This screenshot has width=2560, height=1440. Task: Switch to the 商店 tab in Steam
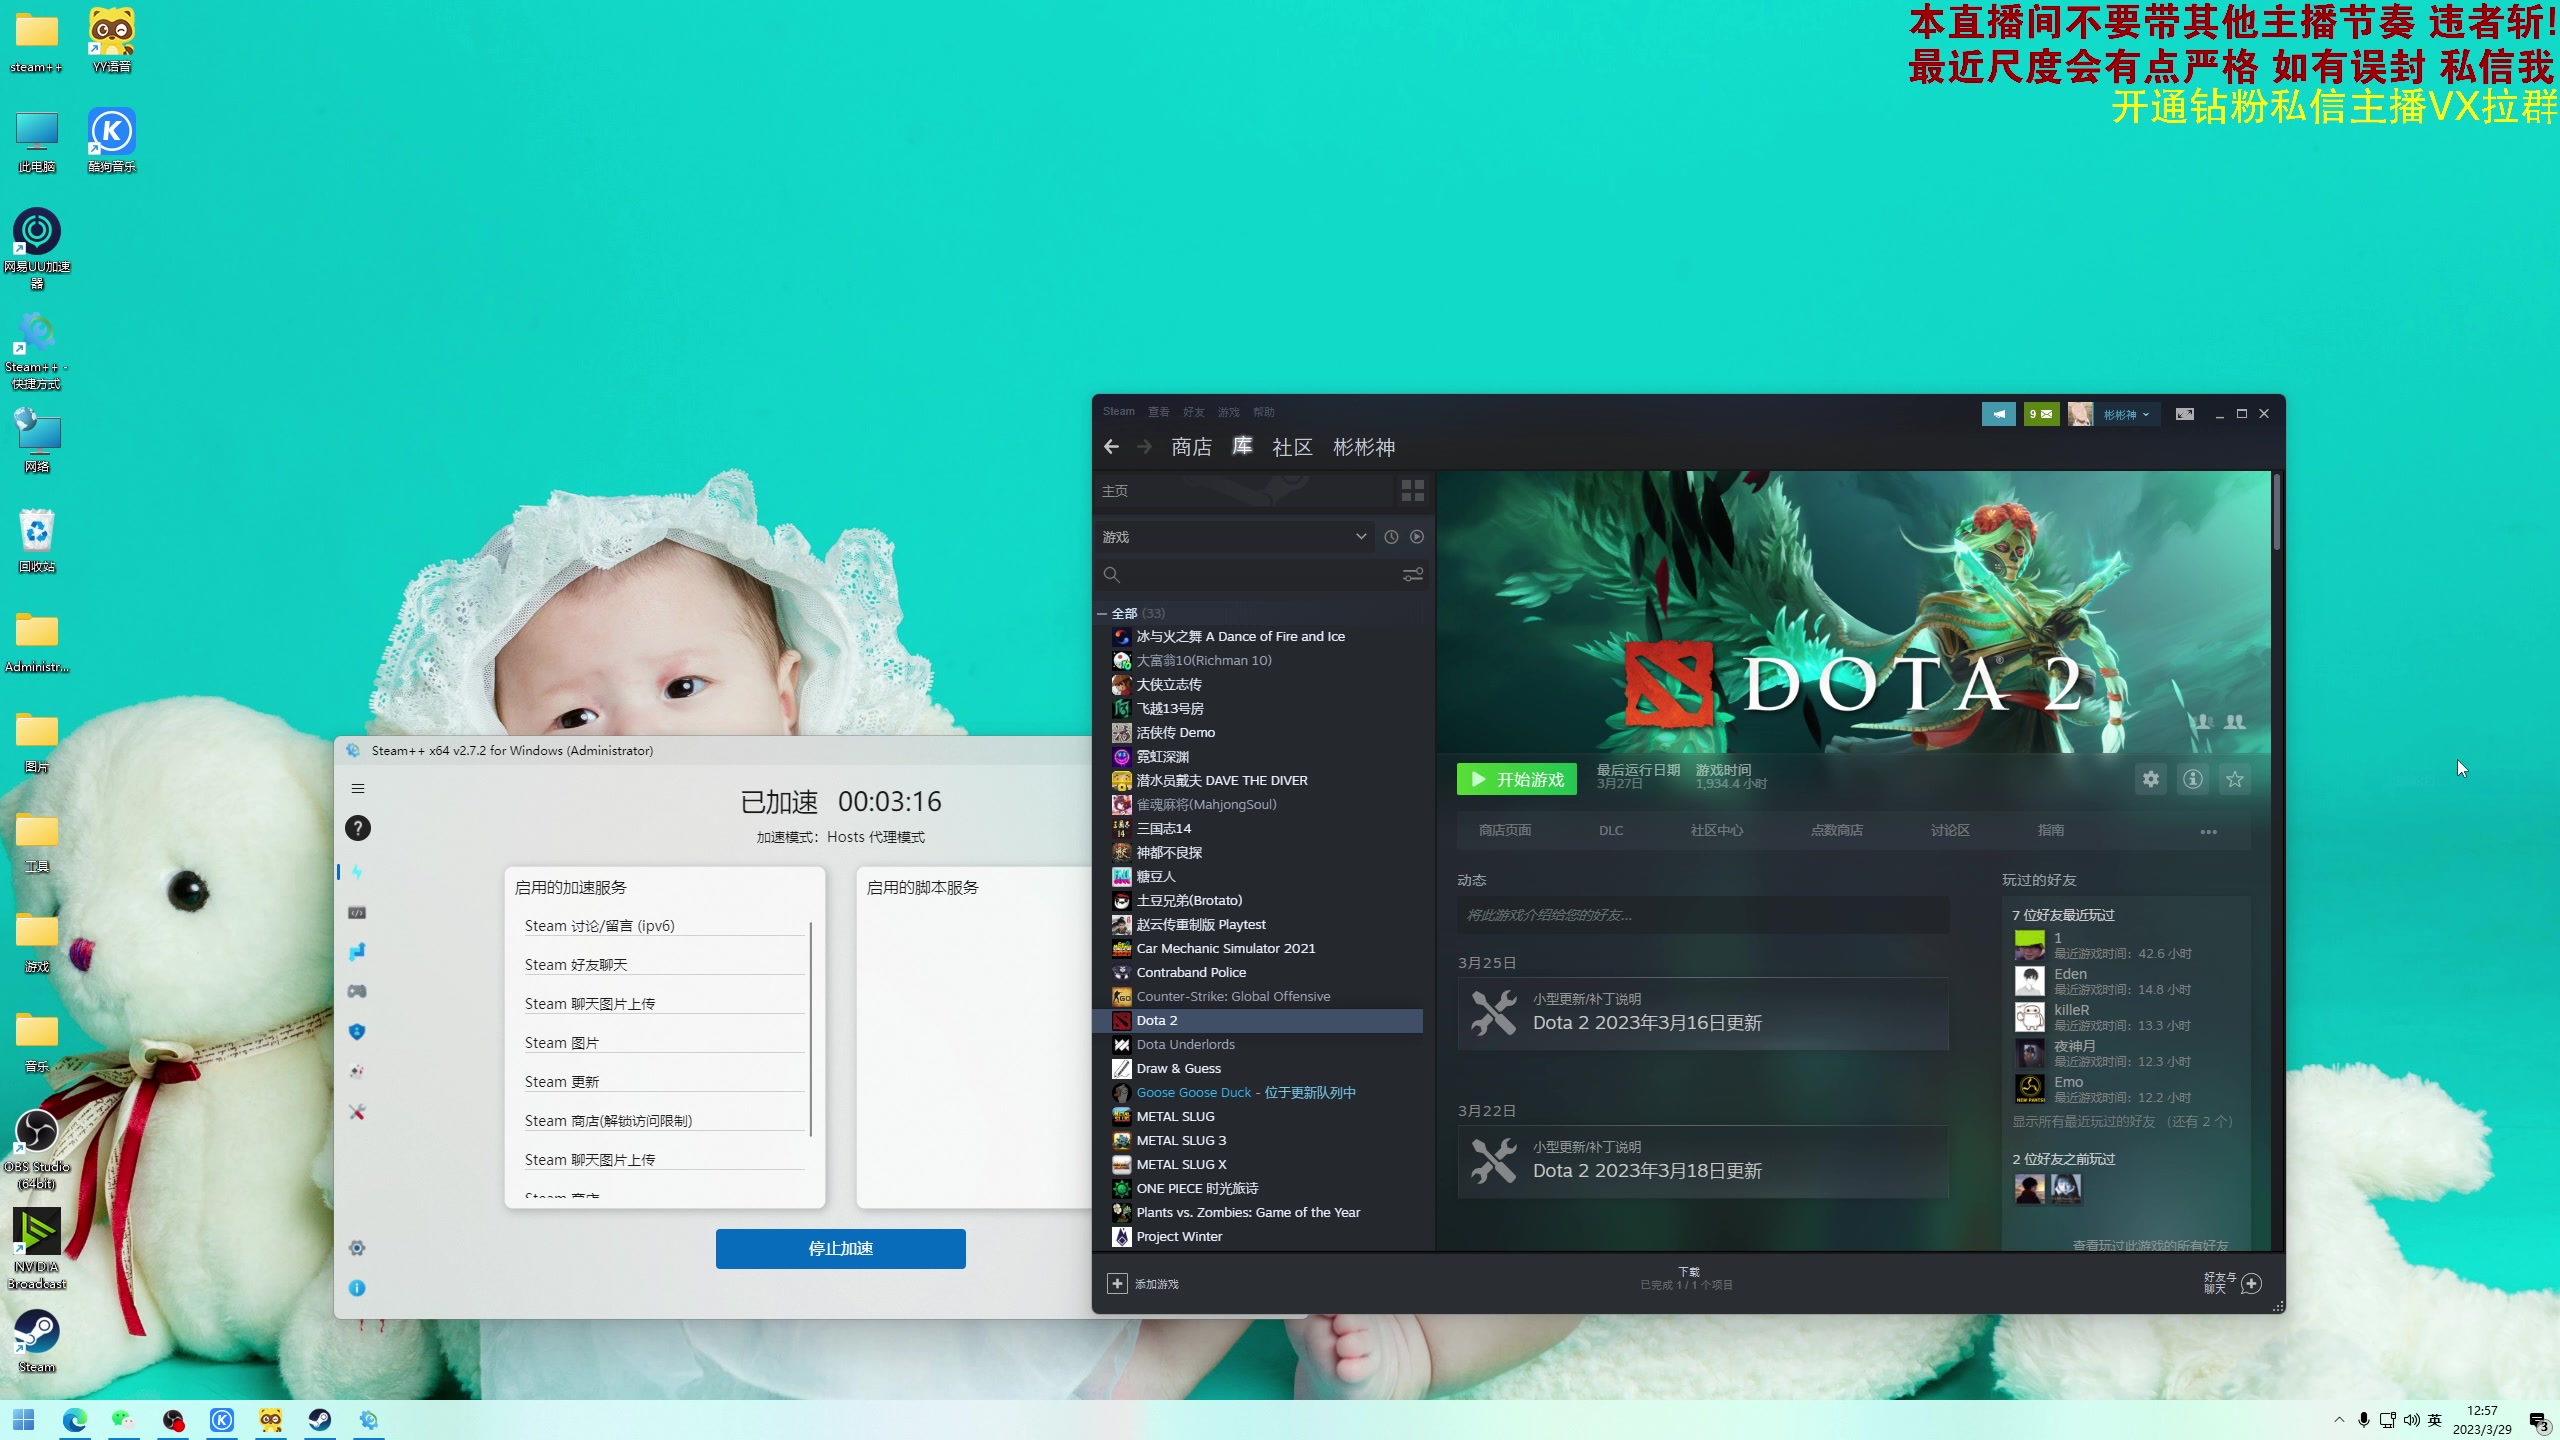pos(1191,447)
